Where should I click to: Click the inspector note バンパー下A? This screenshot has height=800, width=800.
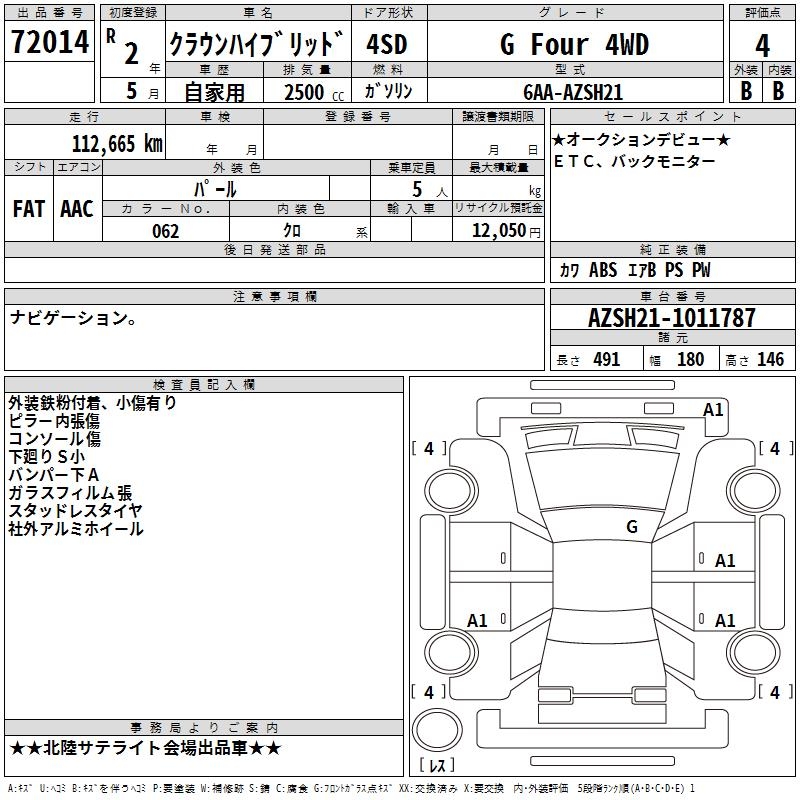click(54, 475)
